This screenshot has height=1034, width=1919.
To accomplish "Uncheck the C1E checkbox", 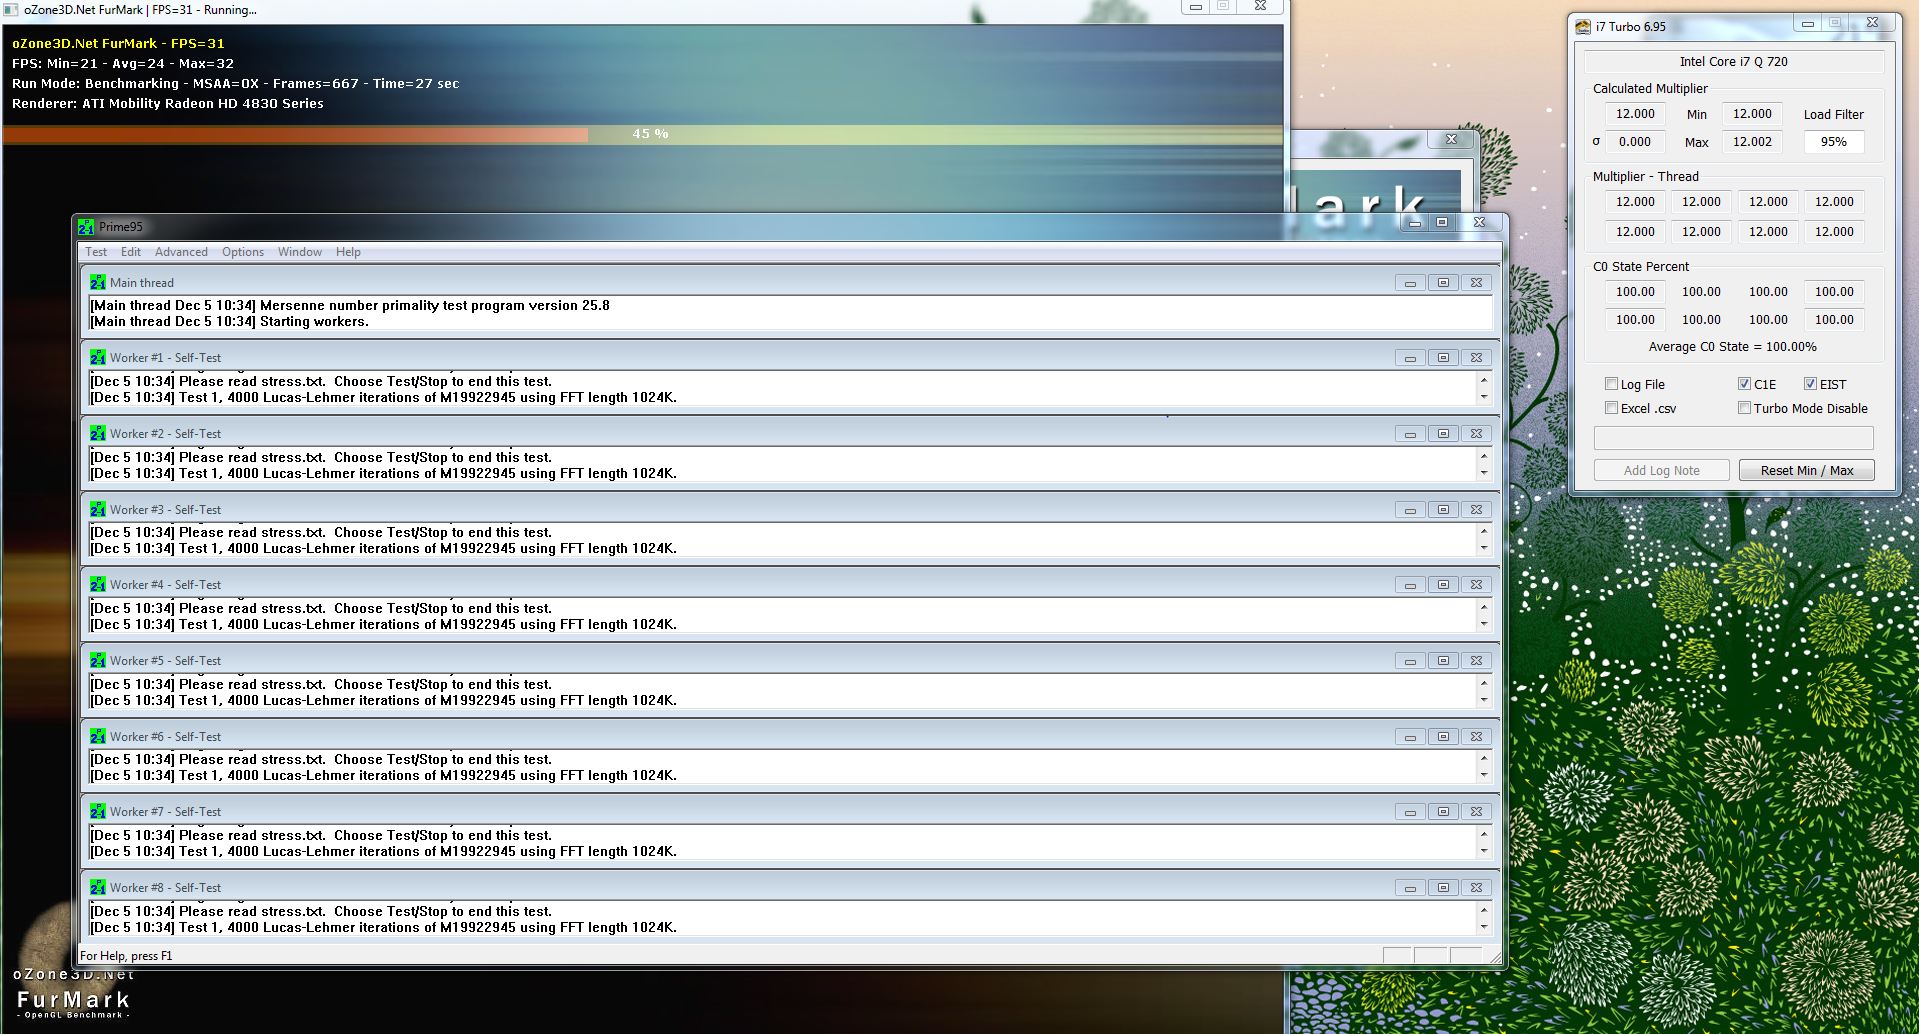I will click(1744, 384).
